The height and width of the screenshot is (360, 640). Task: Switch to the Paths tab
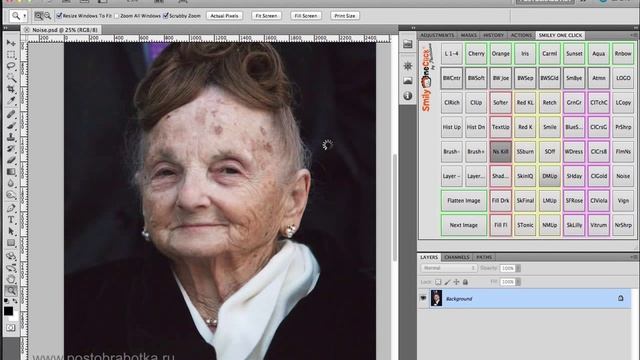coord(484,257)
